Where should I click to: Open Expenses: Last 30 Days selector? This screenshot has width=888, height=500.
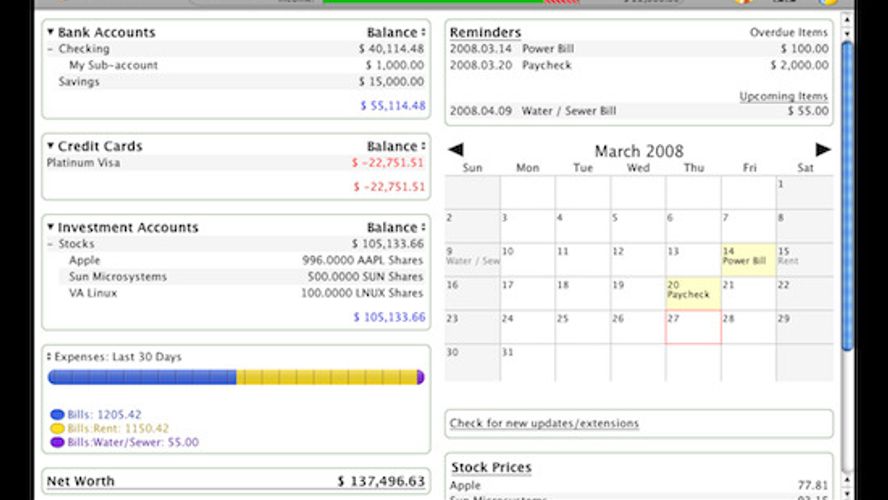click(x=49, y=357)
